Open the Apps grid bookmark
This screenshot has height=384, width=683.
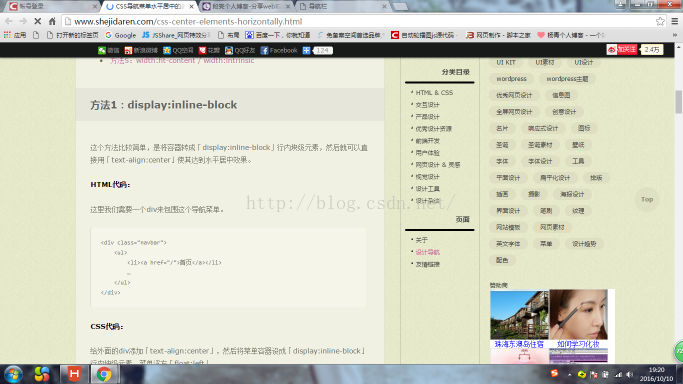tap(15, 35)
